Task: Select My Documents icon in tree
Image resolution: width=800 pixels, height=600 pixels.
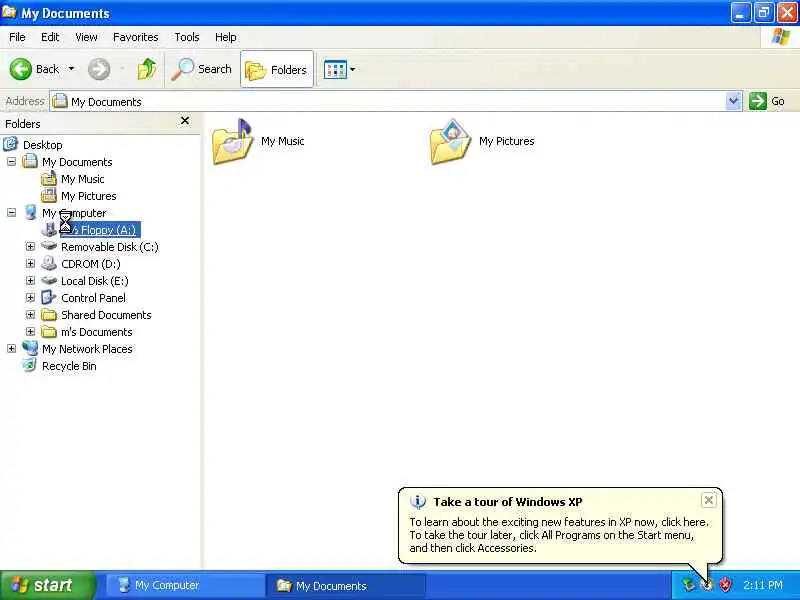Action: click(30, 161)
